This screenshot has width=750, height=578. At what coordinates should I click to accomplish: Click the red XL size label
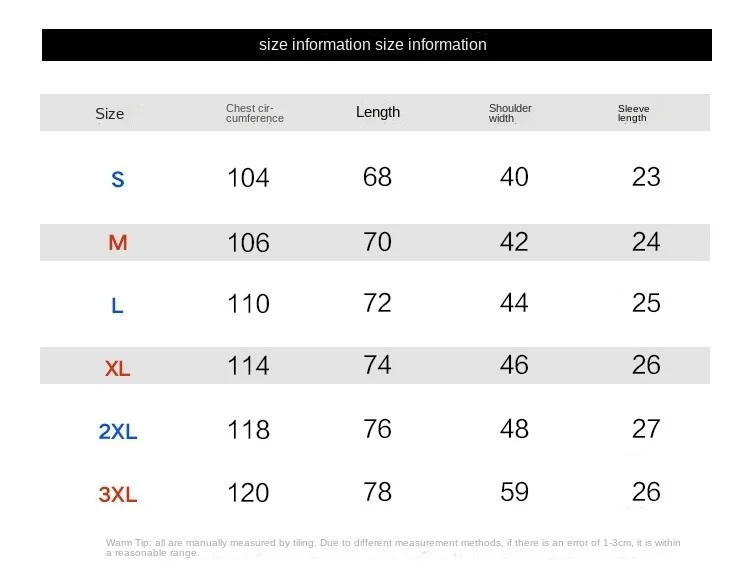pyautogui.click(x=118, y=369)
